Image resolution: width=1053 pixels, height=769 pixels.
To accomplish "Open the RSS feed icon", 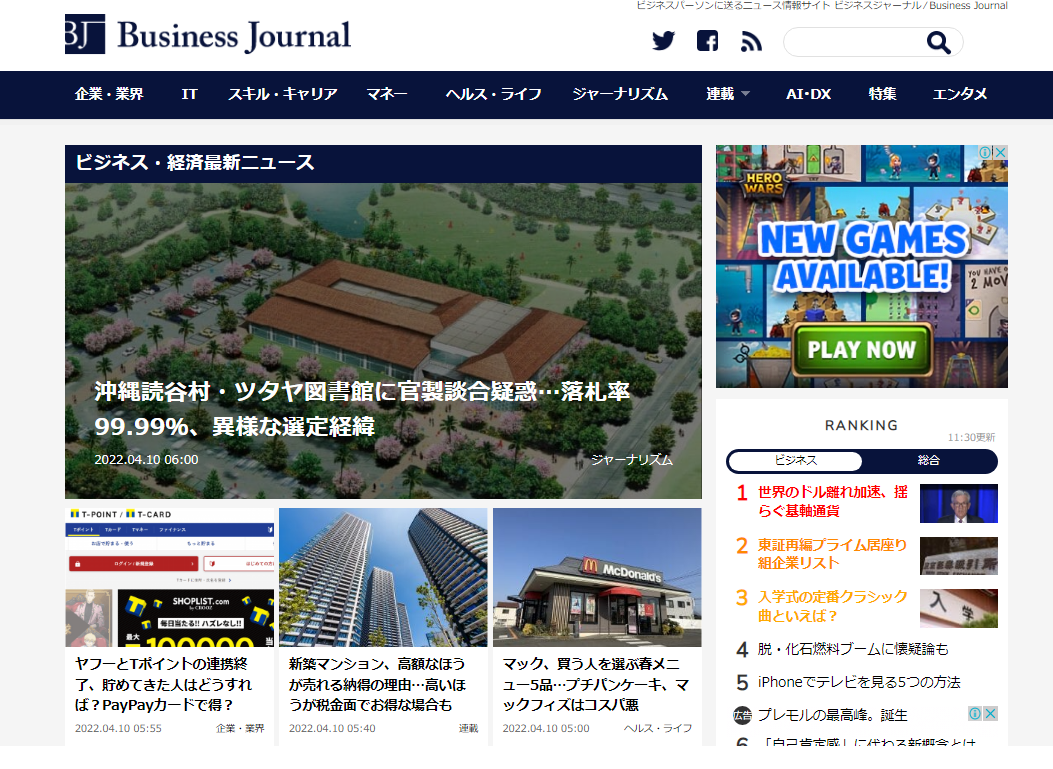I will 751,42.
